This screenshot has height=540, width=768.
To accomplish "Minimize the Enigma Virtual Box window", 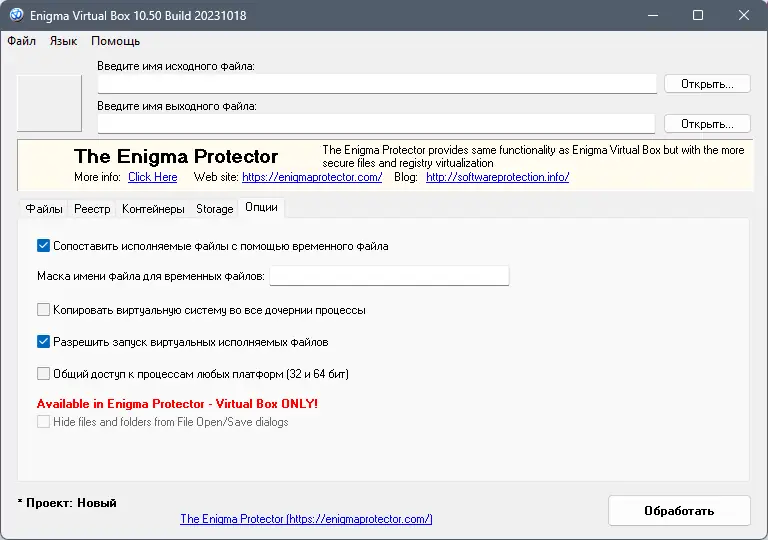I will [x=653, y=15].
